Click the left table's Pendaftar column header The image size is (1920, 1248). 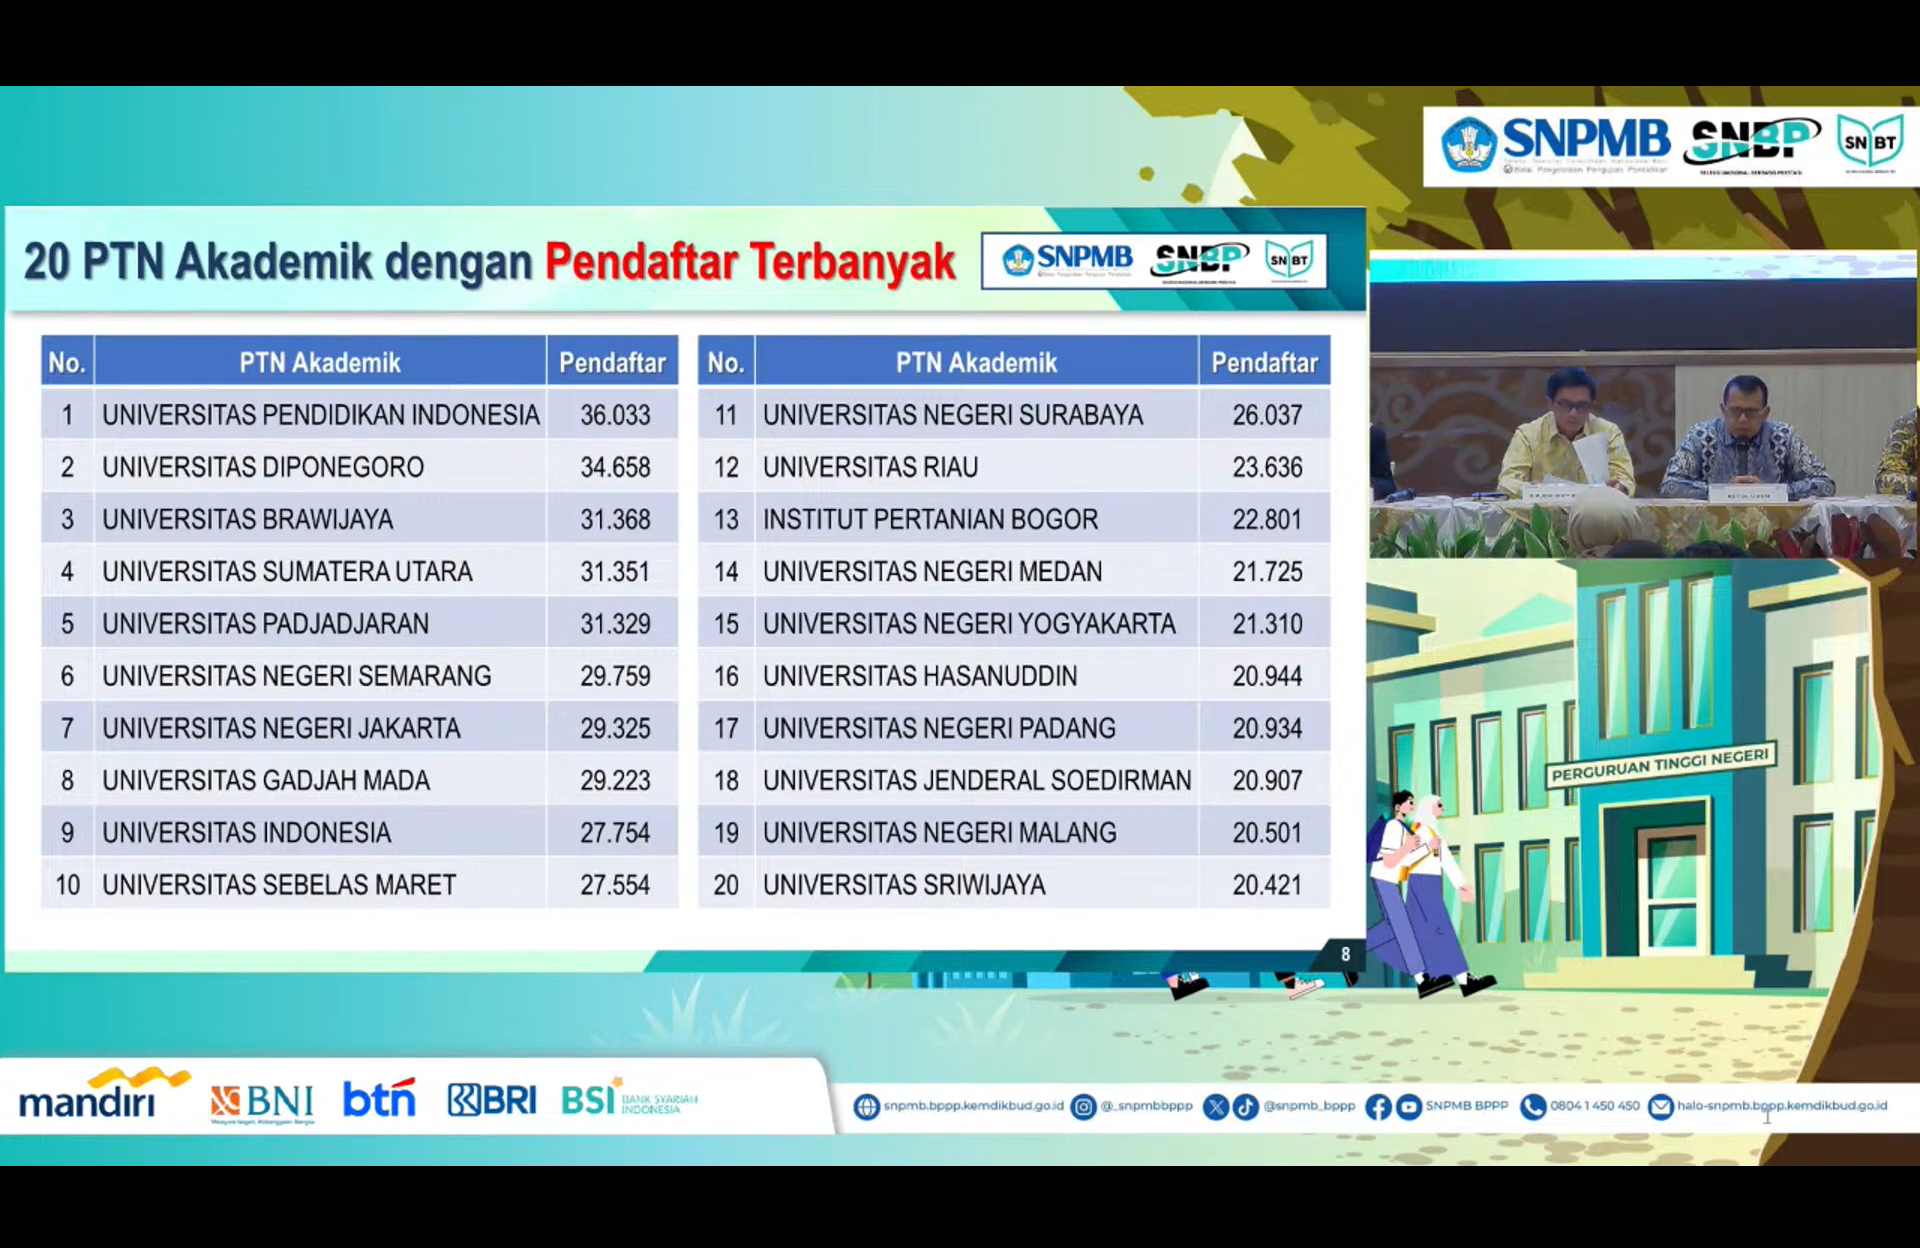(x=612, y=362)
